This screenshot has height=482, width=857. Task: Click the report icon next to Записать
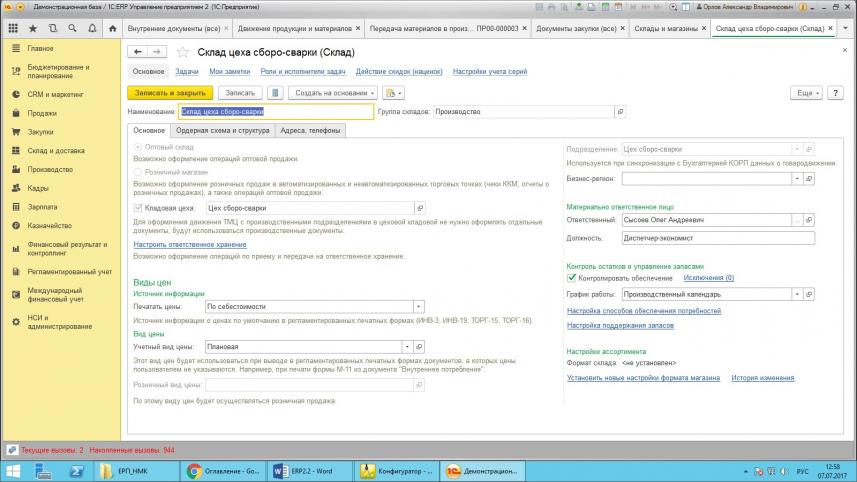point(275,93)
